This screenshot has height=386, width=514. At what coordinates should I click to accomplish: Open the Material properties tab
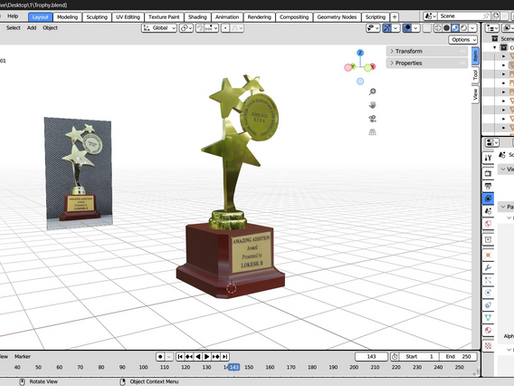click(488, 330)
